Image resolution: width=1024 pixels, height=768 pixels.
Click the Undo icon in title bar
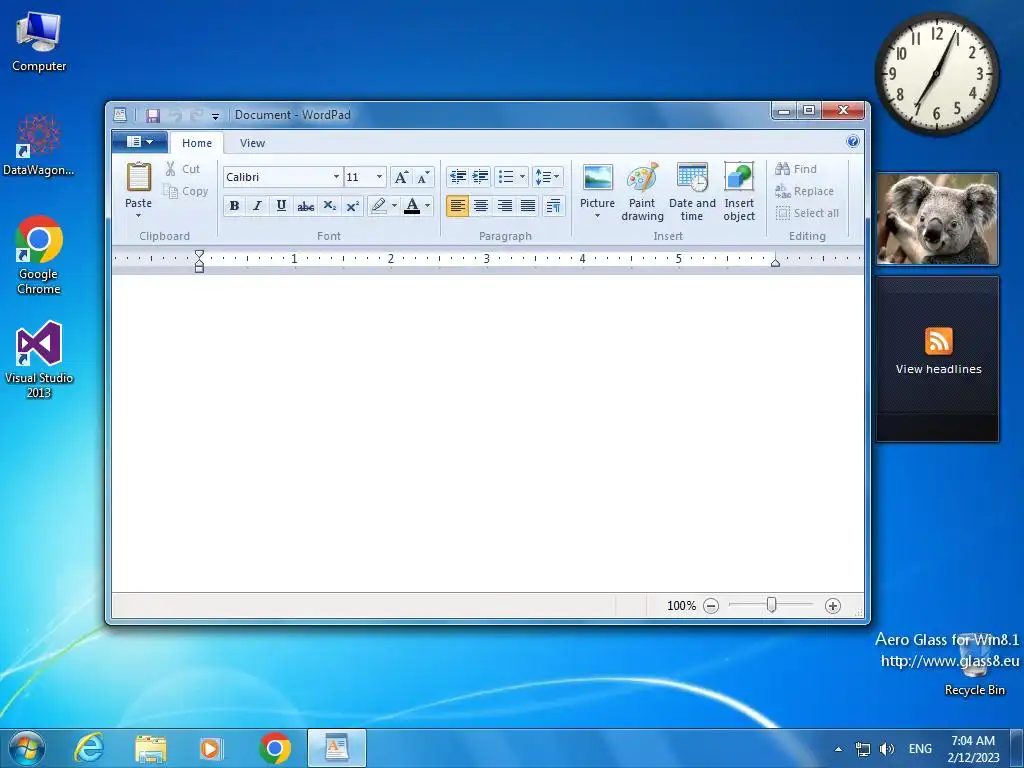(175, 116)
